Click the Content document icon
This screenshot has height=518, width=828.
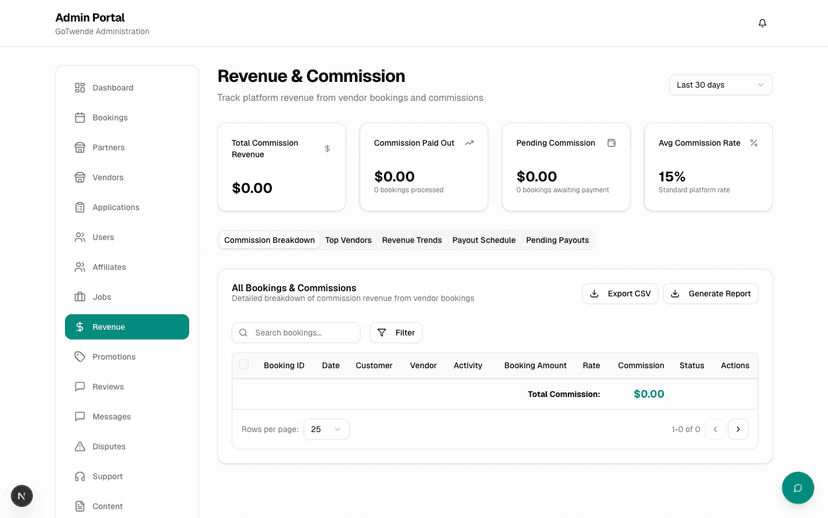click(x=80, y=506)
